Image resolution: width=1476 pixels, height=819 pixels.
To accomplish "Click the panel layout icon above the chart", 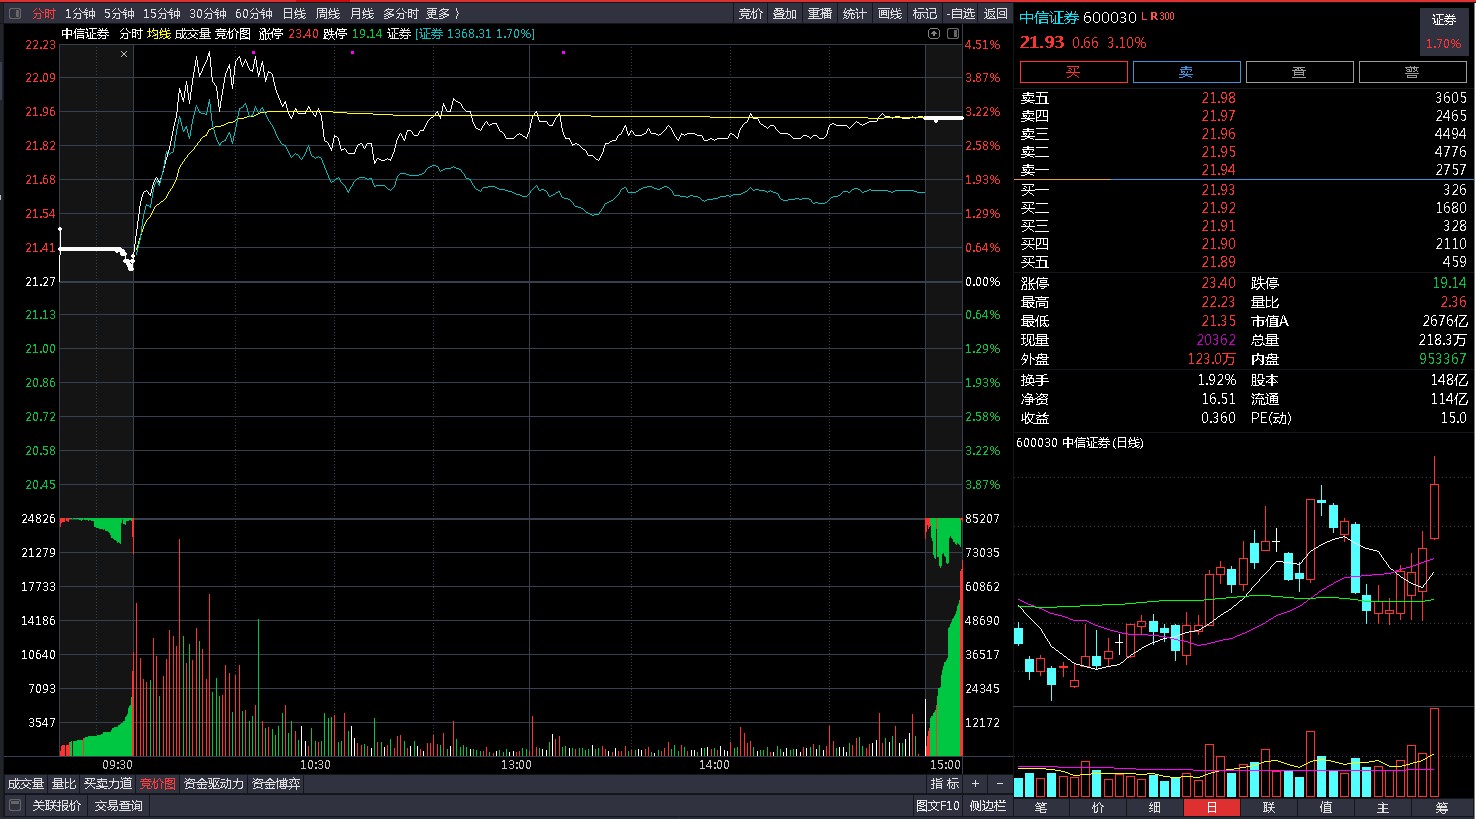I will [953, 33].
